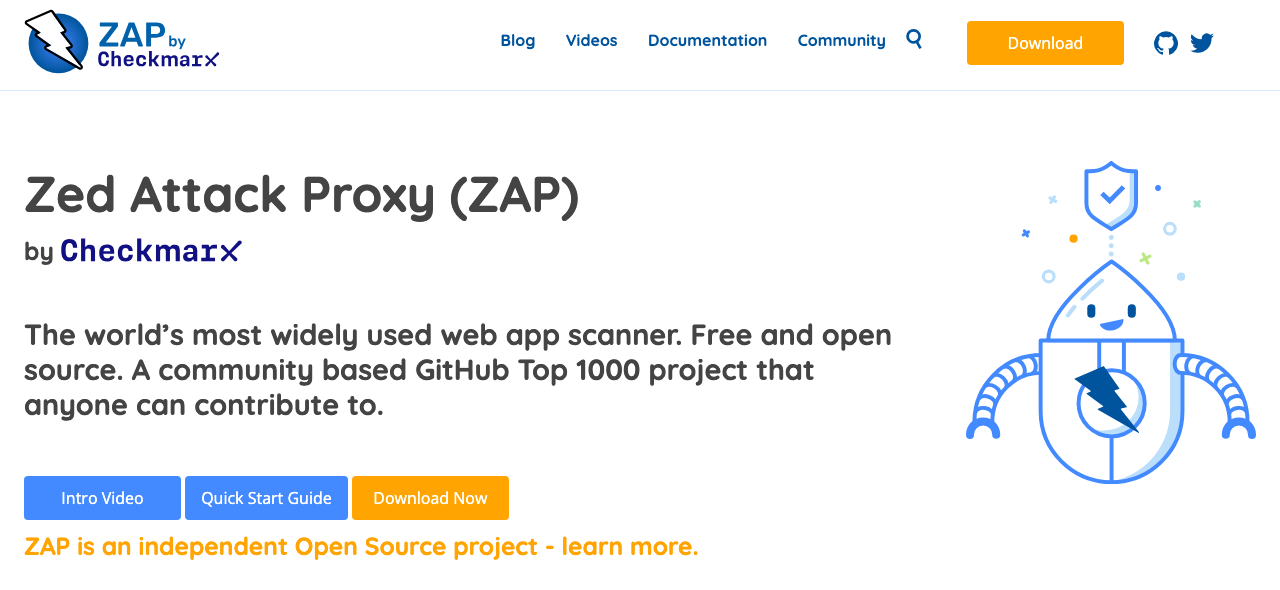The width and height of the screenshot is (1280, 590).
Task: Click the ZAP lightning logo in header
Action: tap(57, 42)
